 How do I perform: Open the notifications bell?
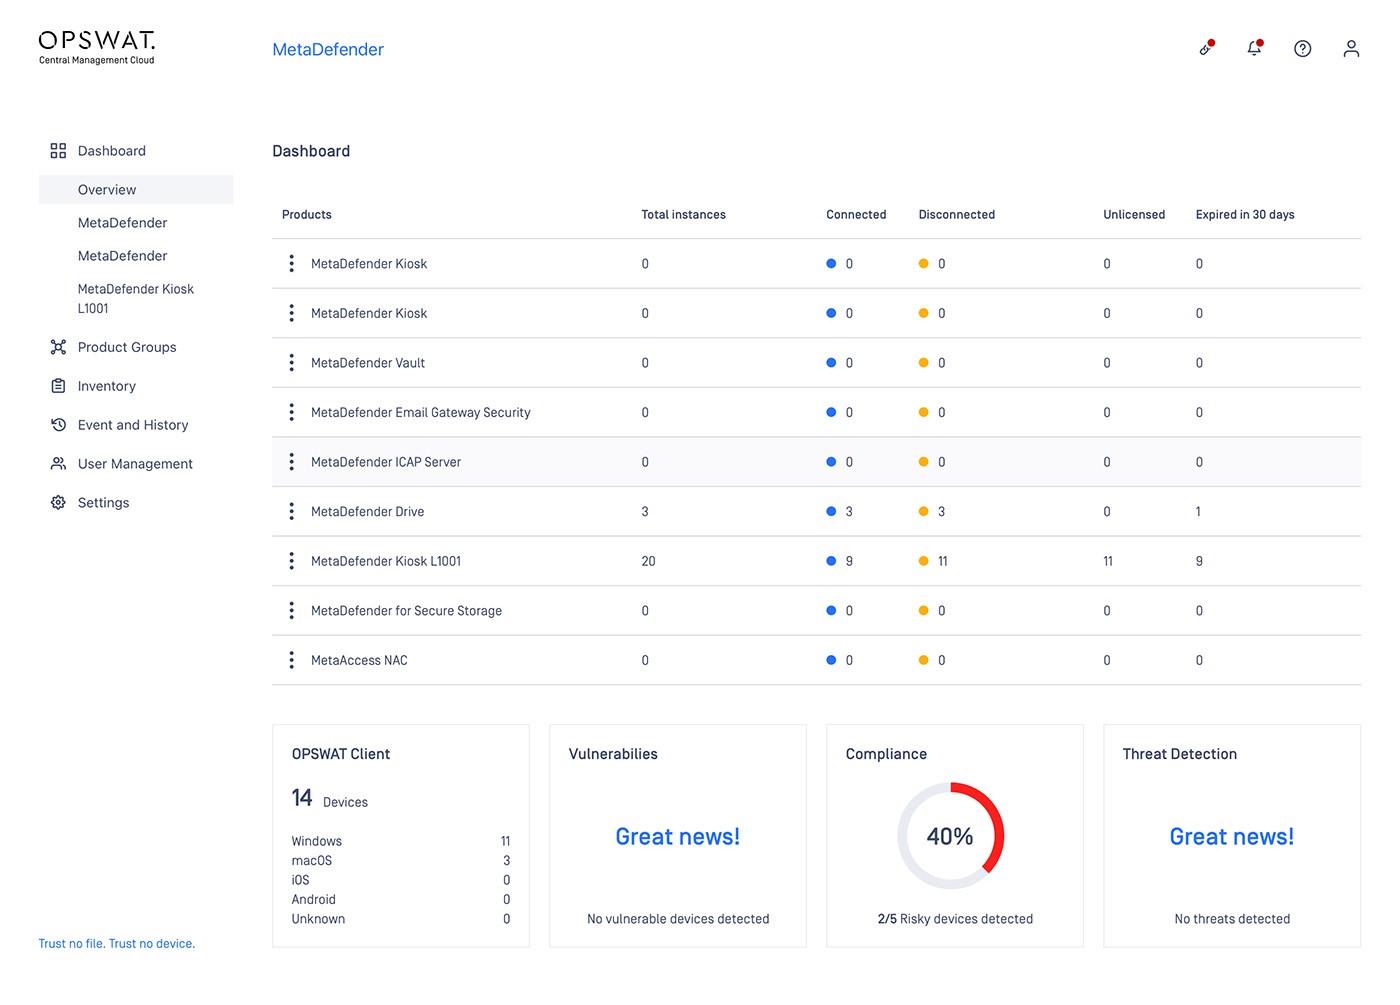pyautogui.click(x=1254, y=48)
